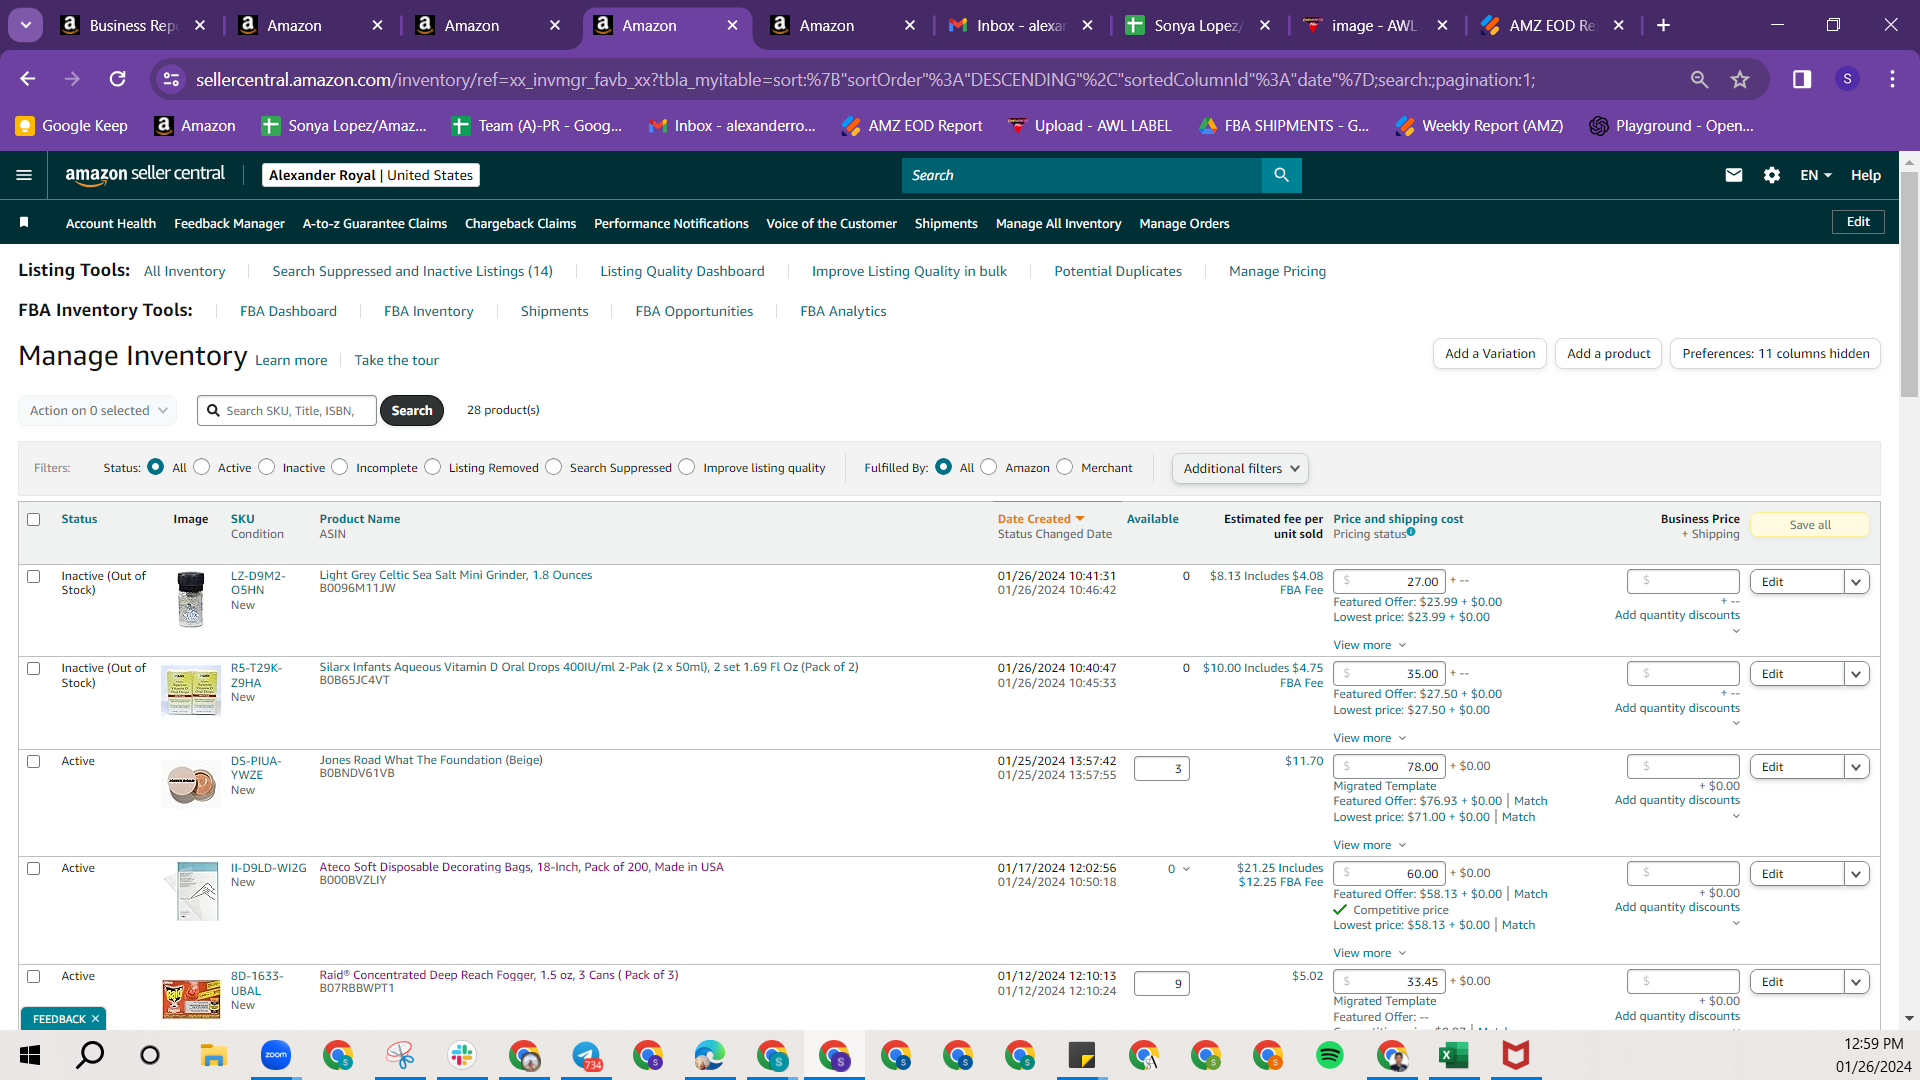
Task: Click the Search SKU, Title, ISBN field
Action: click(x=287, y=410)
